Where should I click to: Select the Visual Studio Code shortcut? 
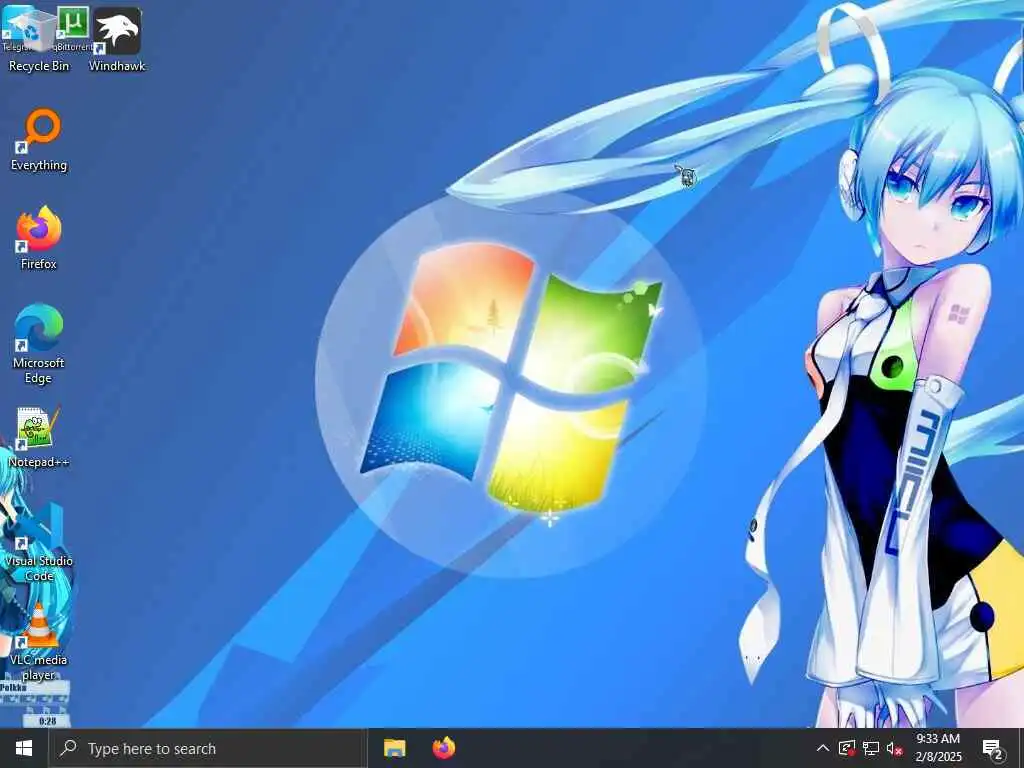(39, 542)
